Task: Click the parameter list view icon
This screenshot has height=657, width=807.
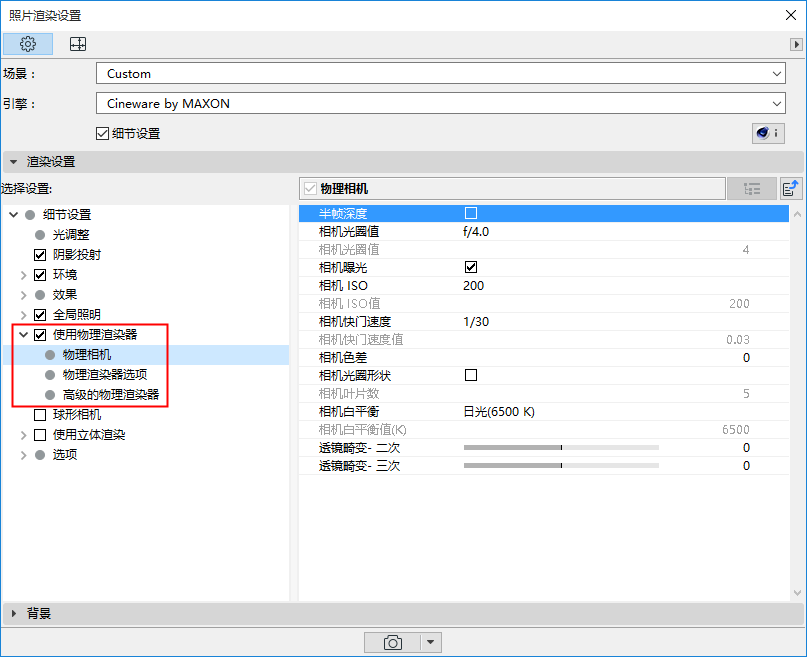Action: pos(751,189)
